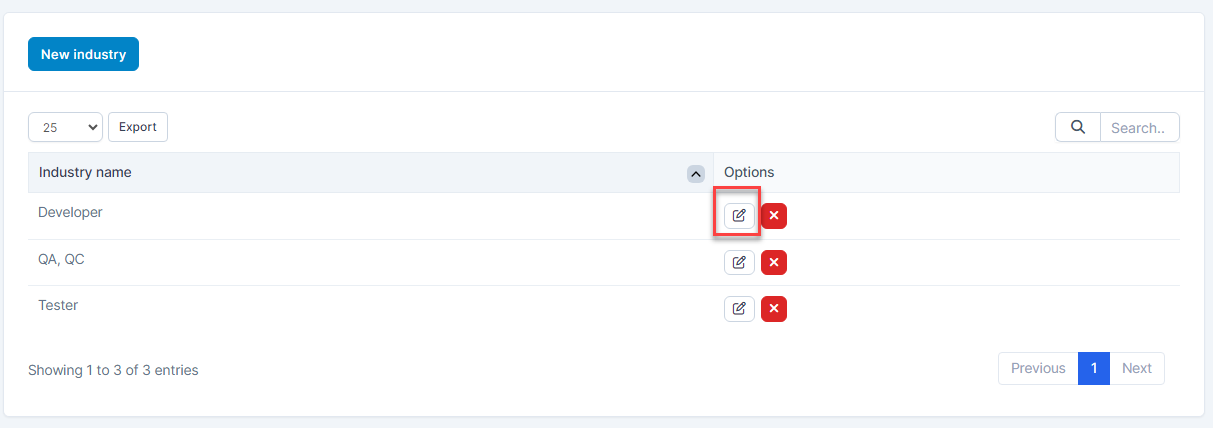The width and height of the screenshot is (1213, 428).
Task: Edit the Developer industry entry
Action: [x=739, y=215]
